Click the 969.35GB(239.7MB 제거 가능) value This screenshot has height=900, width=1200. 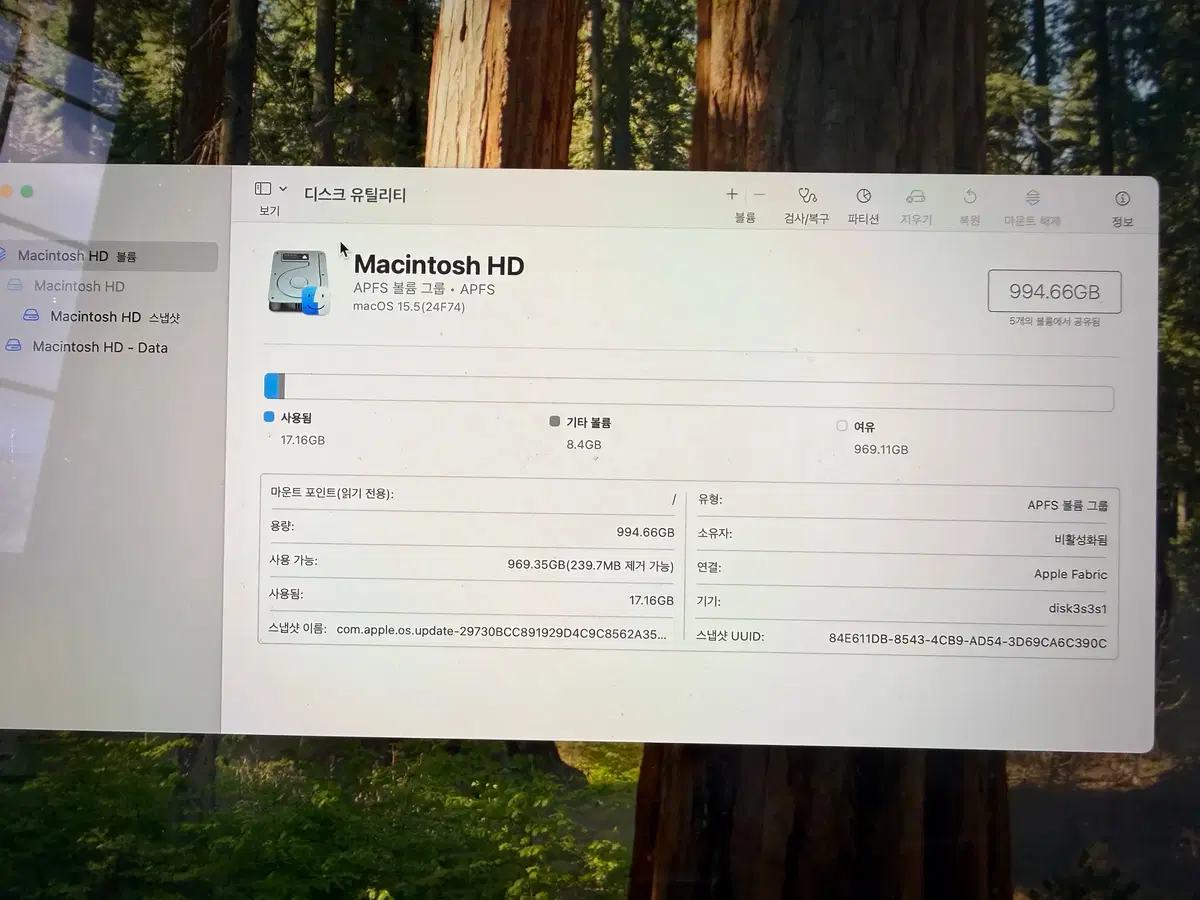tap(591, 566)
